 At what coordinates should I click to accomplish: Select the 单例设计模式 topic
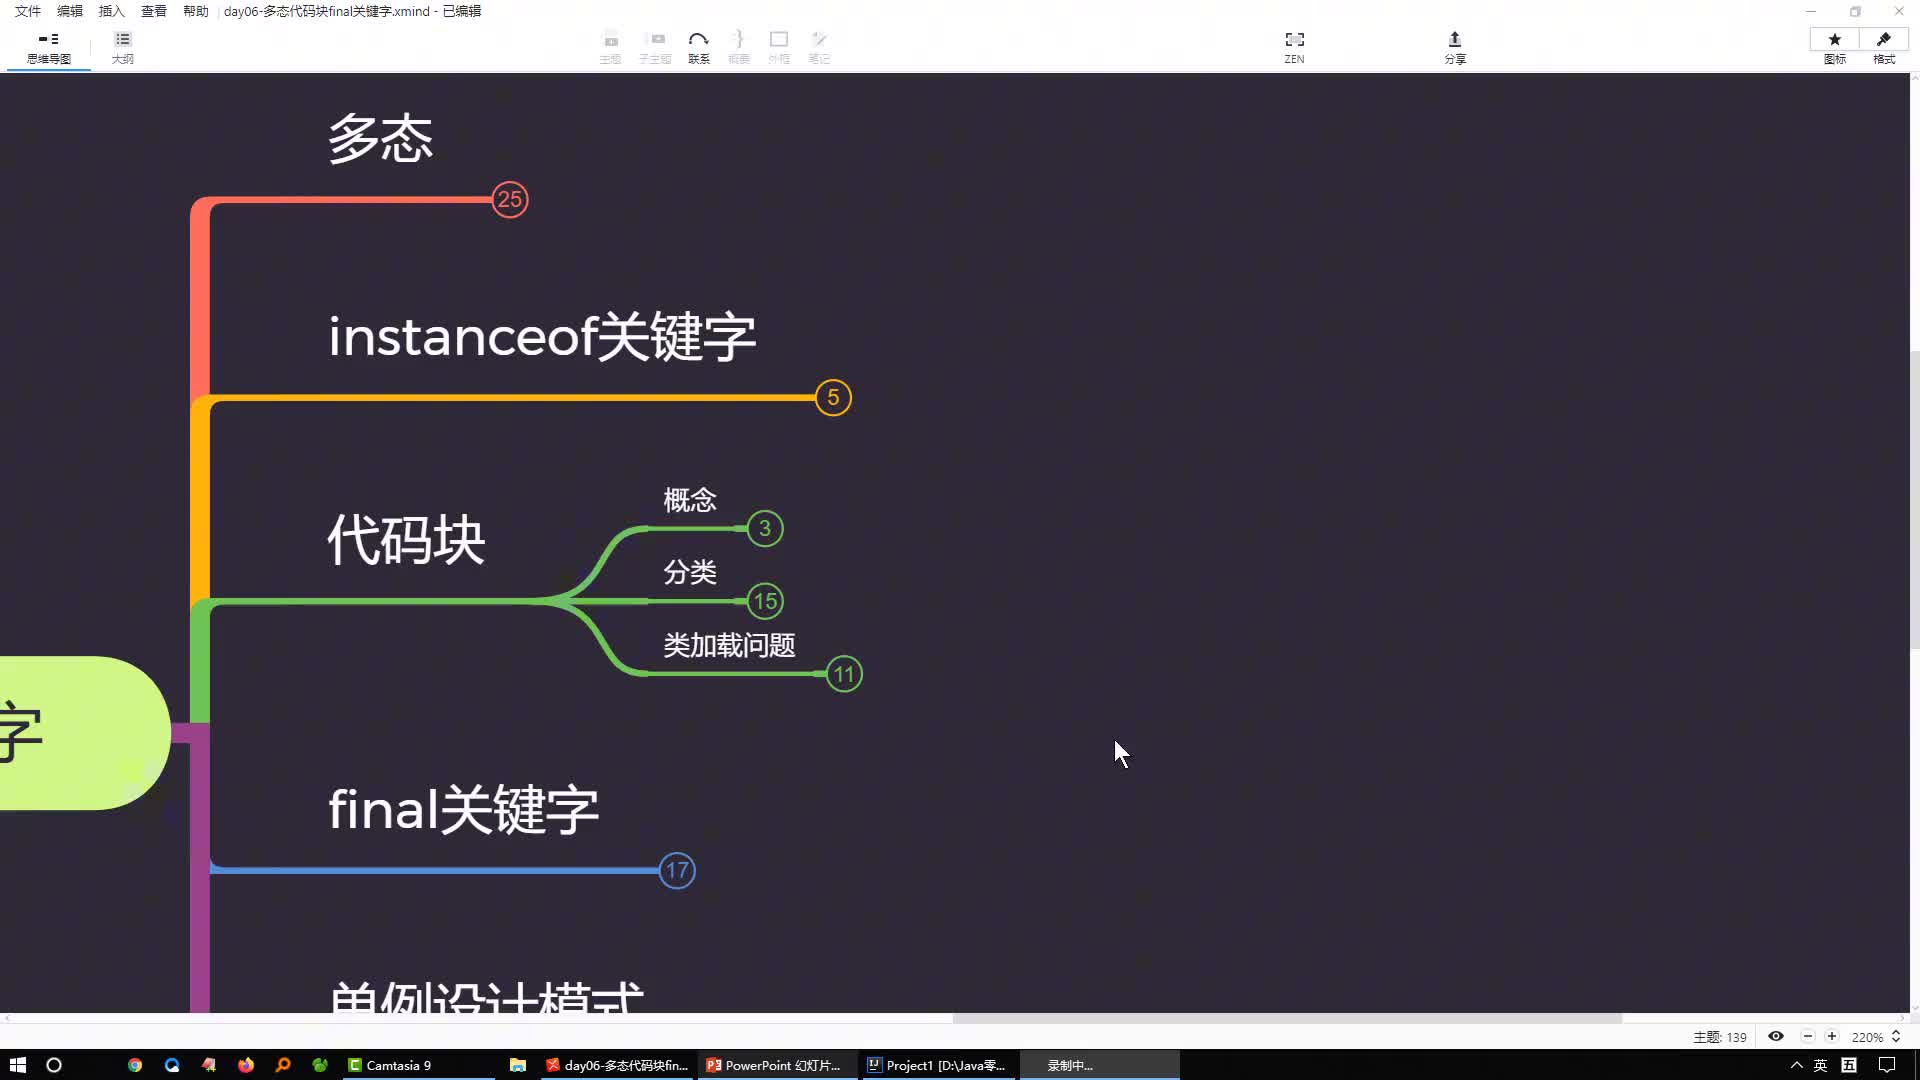(486, 996)
